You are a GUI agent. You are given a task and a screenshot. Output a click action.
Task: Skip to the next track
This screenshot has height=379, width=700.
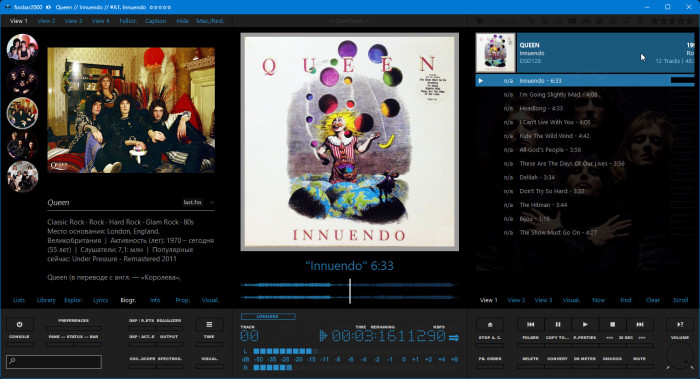[640, 325]
